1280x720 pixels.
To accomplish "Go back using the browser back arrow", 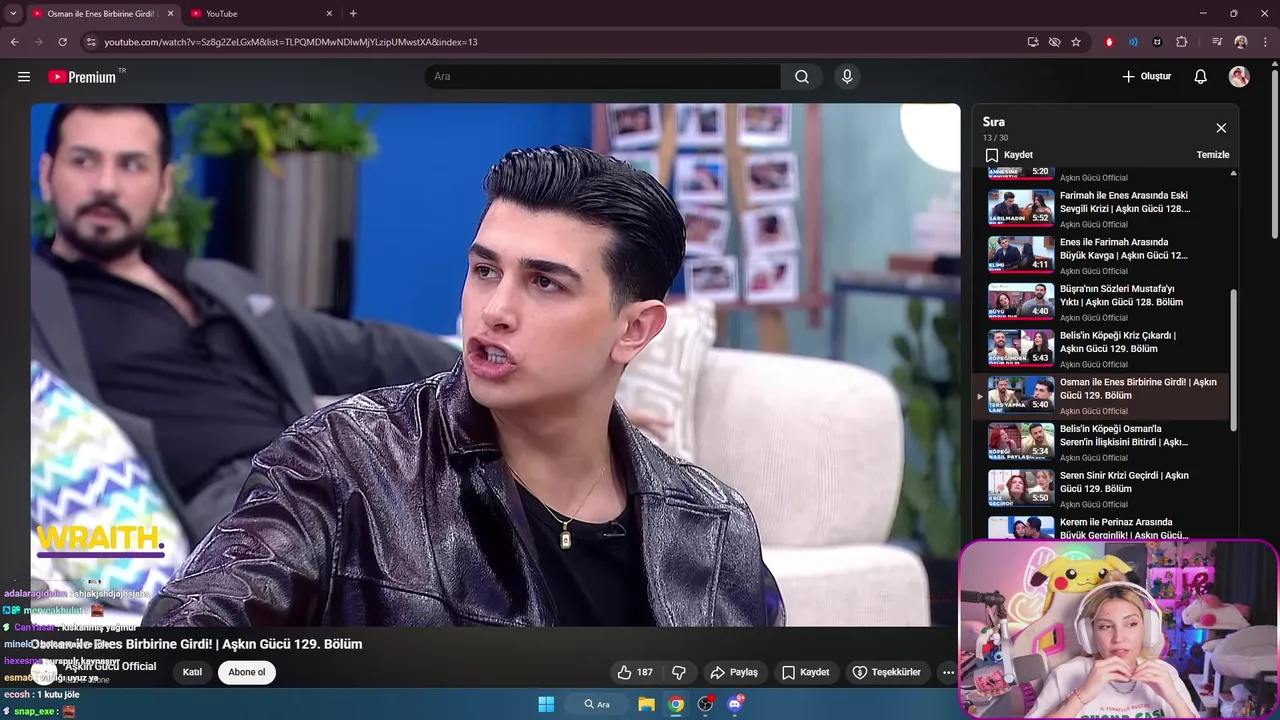I will [14, 42].
